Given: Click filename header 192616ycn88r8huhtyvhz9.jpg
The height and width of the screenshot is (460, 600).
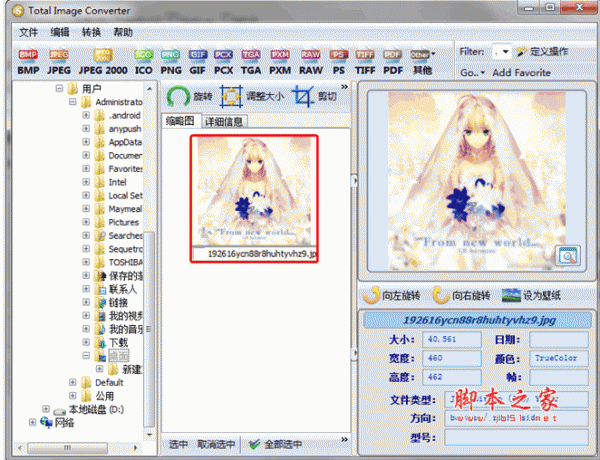Looking at the screenshot, I should (479, 320).
